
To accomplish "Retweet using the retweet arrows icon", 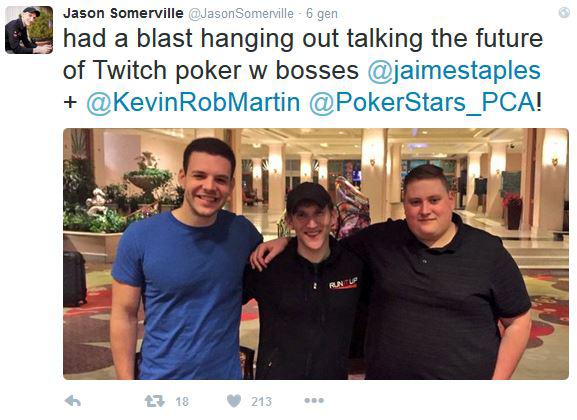I will tap(155, 401).
